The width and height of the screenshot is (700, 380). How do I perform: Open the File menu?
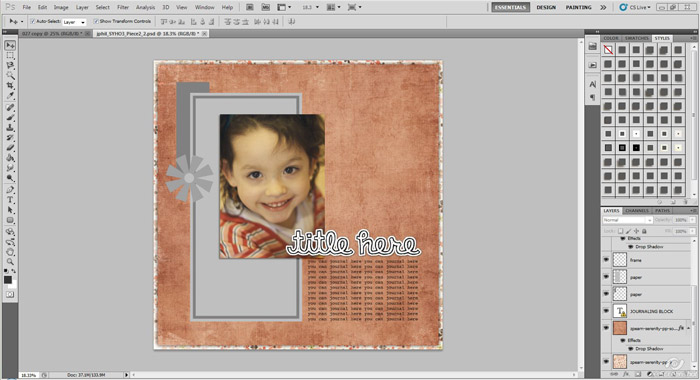(x=27, y=7)
